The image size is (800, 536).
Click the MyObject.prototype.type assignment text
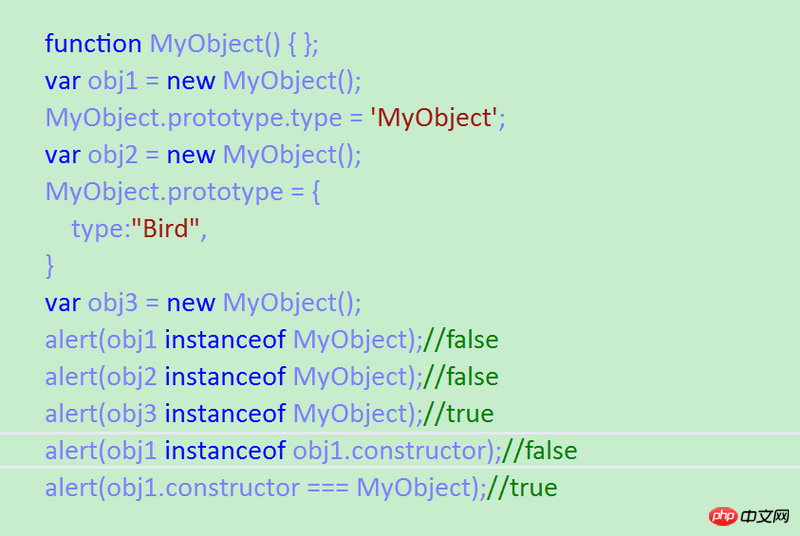(x=193, y=118)
